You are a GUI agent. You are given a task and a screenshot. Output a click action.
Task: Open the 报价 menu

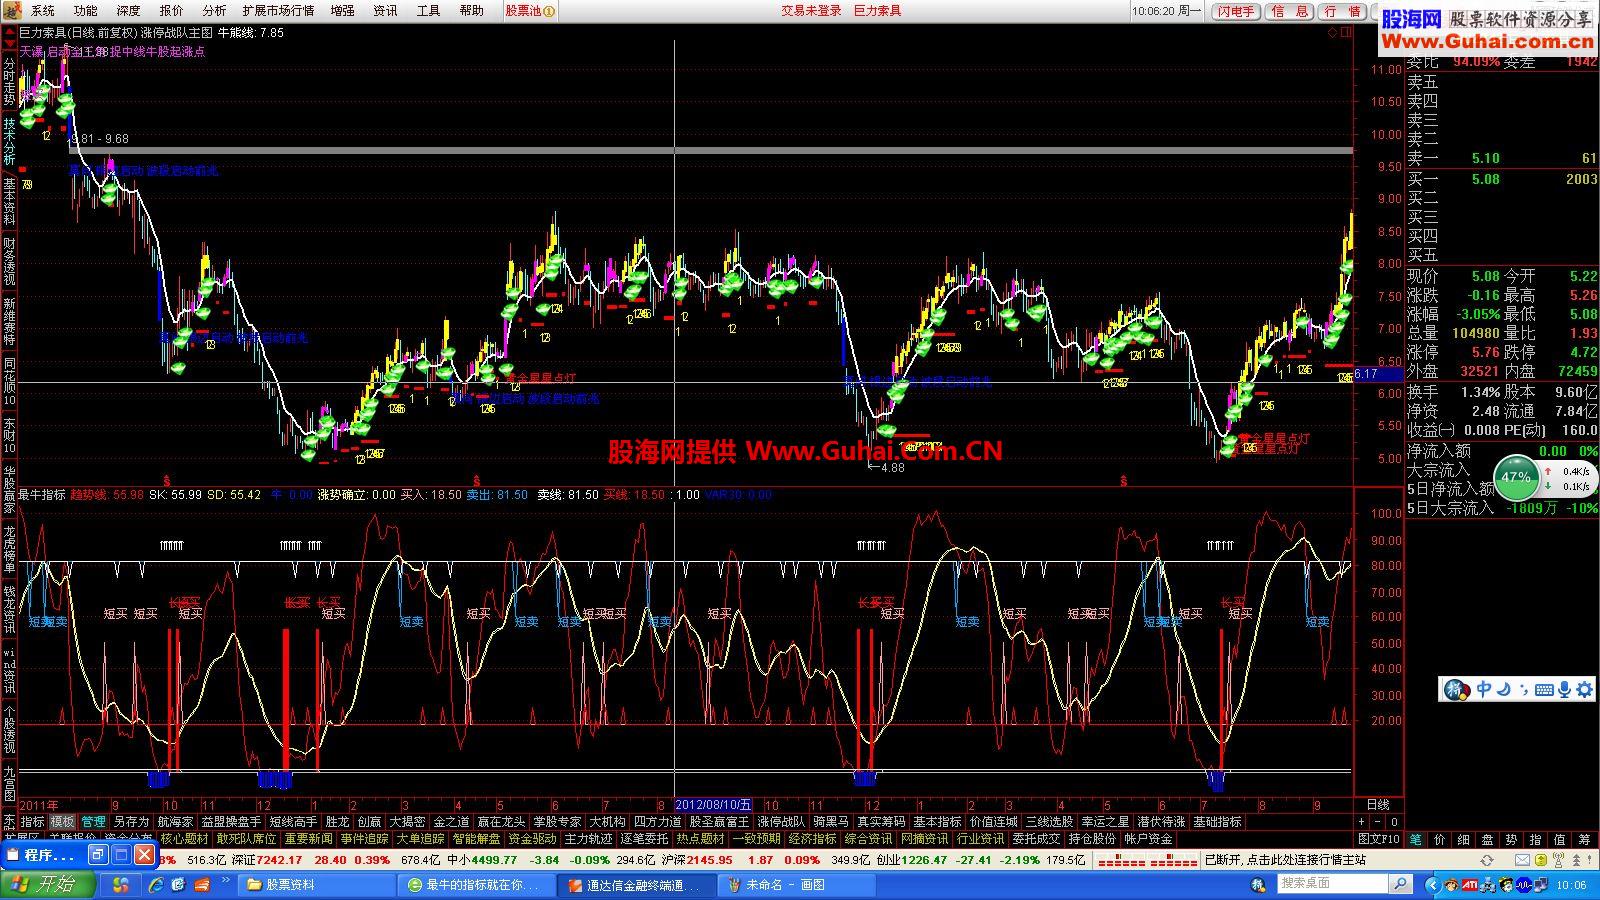[x=172, y=11]
